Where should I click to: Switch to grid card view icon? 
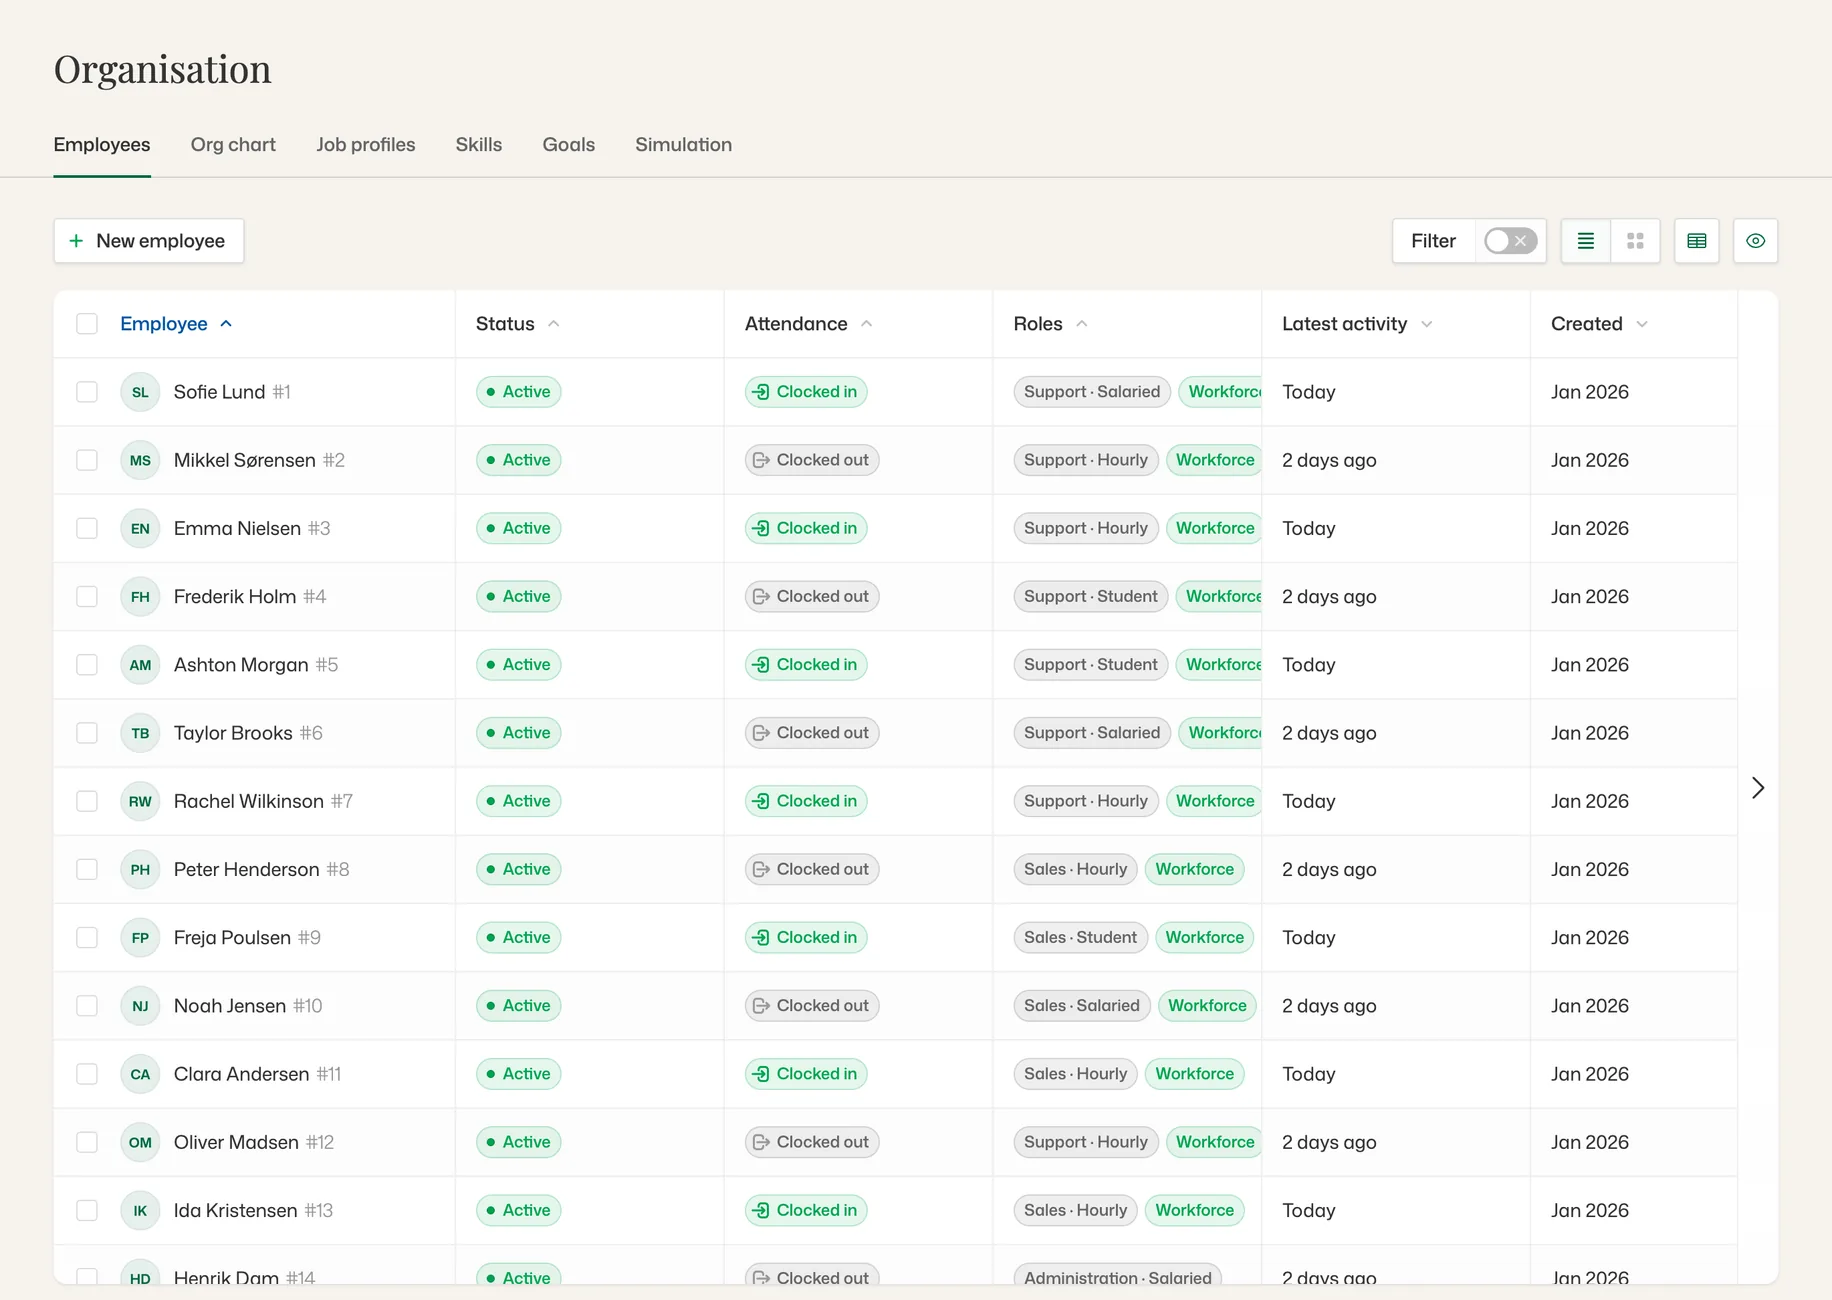tap(1636, 241)
